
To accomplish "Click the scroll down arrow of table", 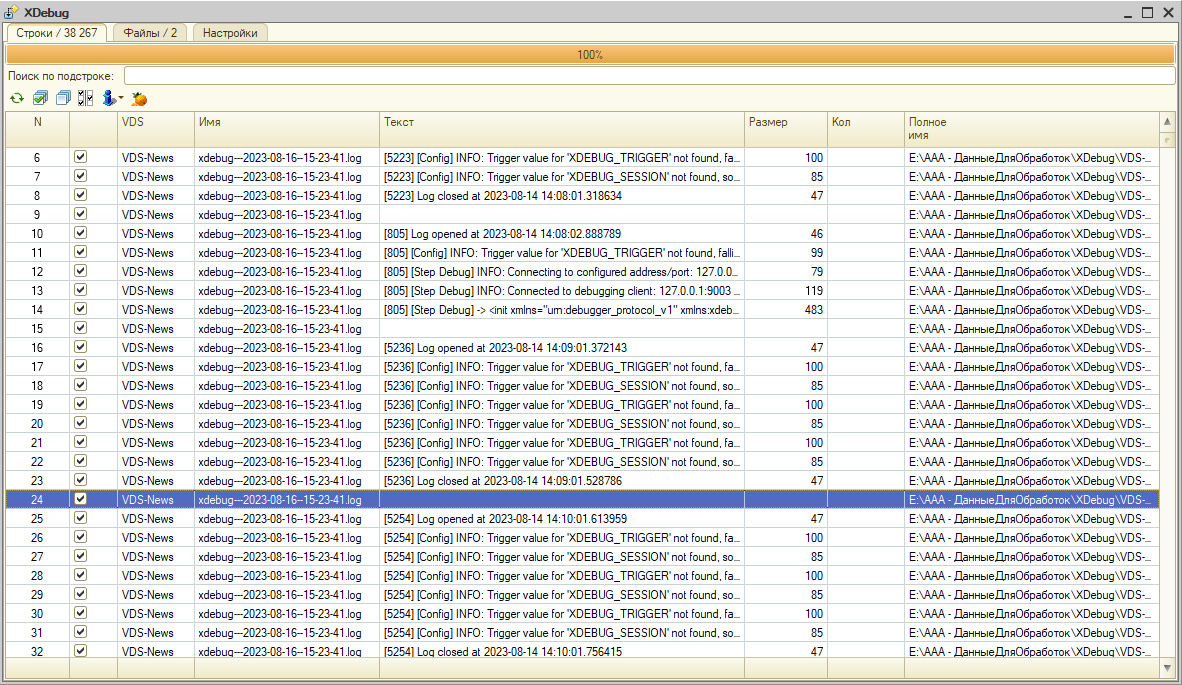I will pyautogui.click(x=1166, y=667).
